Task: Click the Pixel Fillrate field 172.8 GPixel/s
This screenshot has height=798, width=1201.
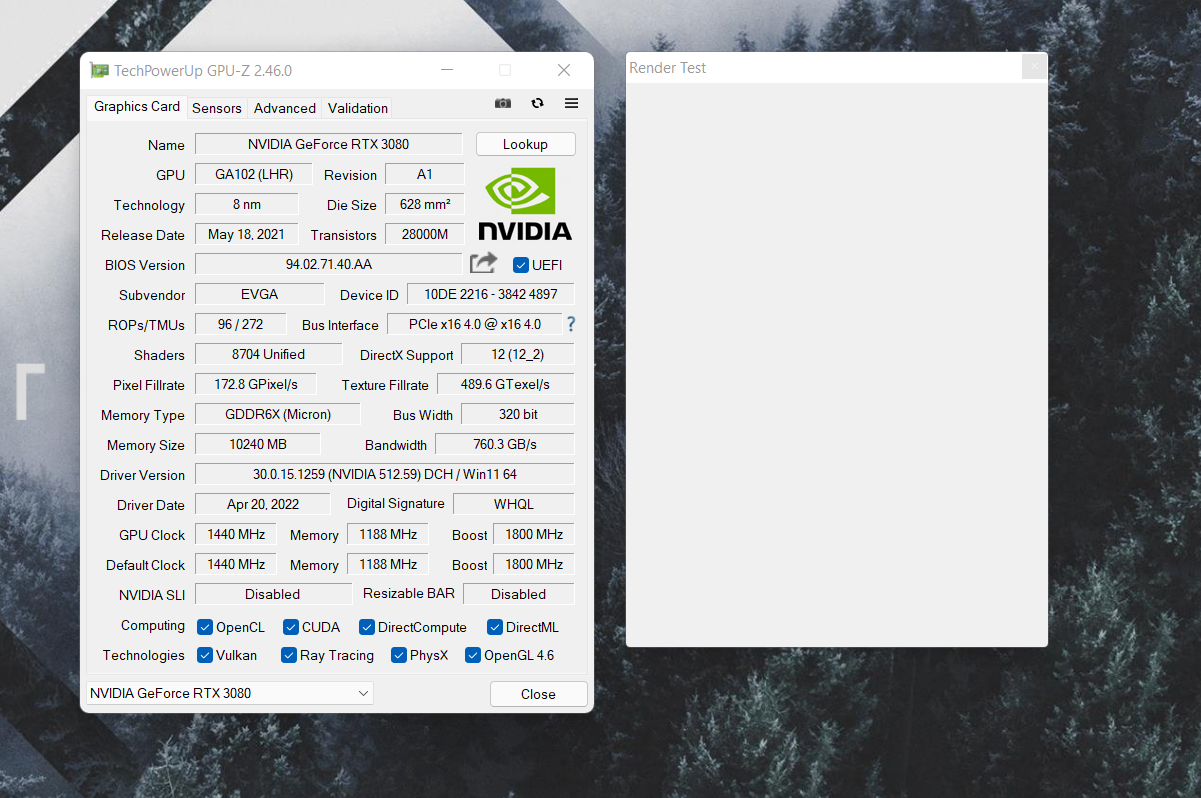Action: [x=256, y=384]
